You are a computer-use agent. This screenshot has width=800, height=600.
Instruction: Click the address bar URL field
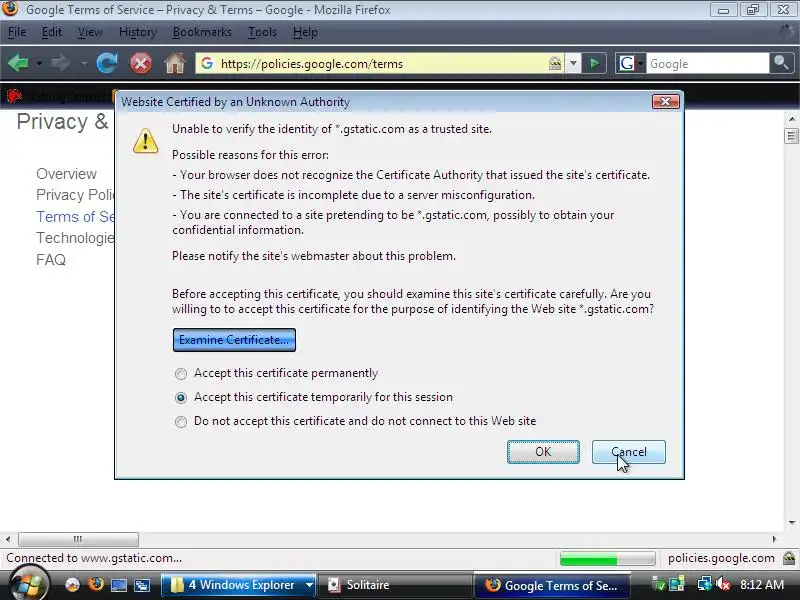(380, 64)
